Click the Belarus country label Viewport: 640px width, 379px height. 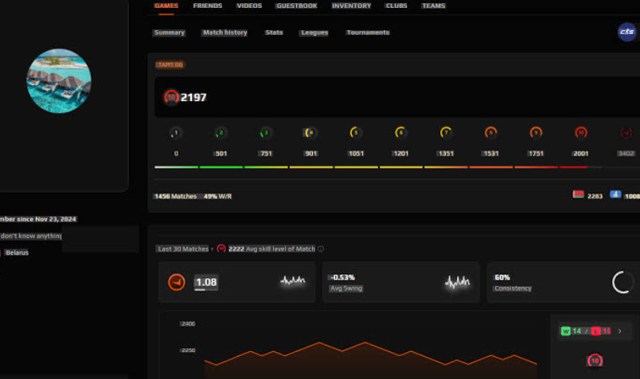(17, 253)
